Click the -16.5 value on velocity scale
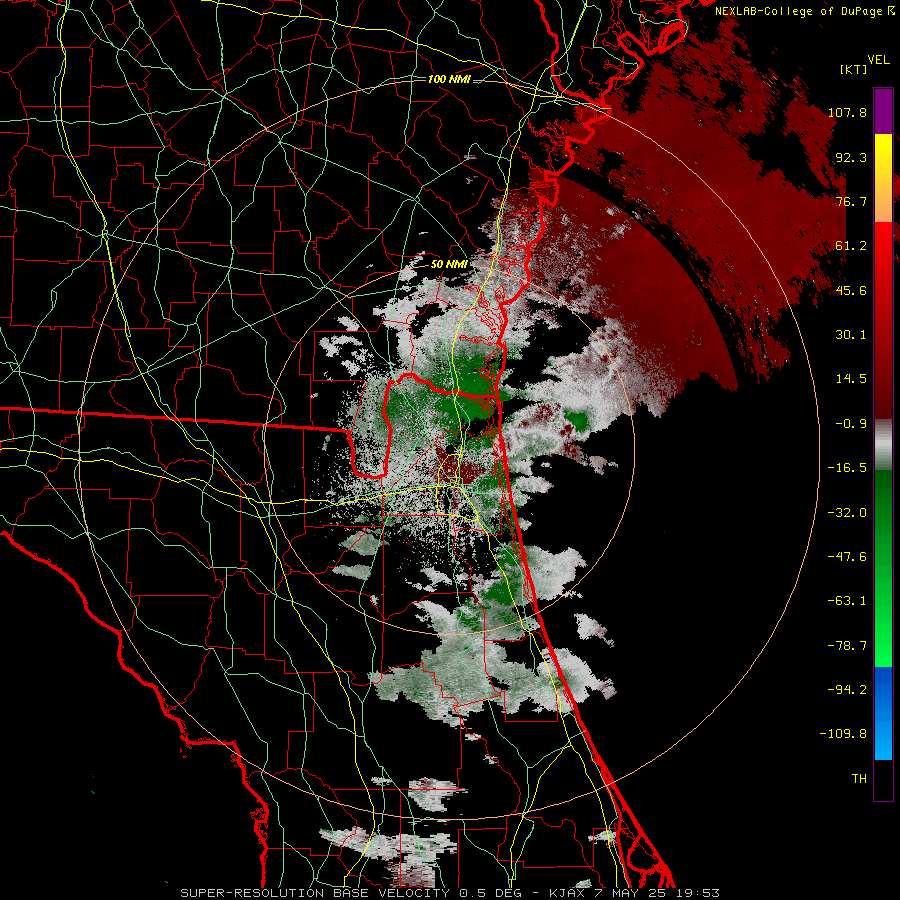 [x=847, y=468]
